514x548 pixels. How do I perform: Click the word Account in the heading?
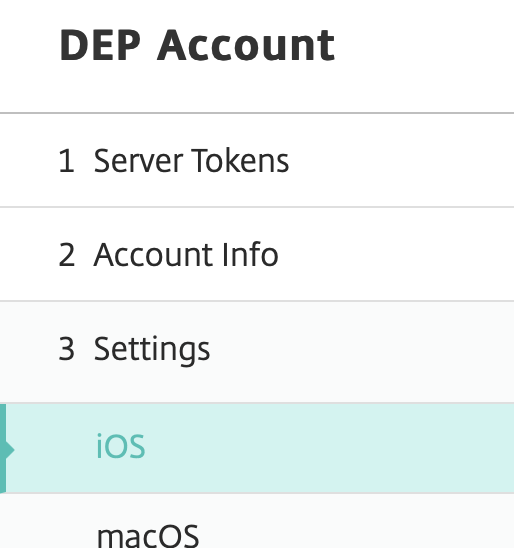246,45
